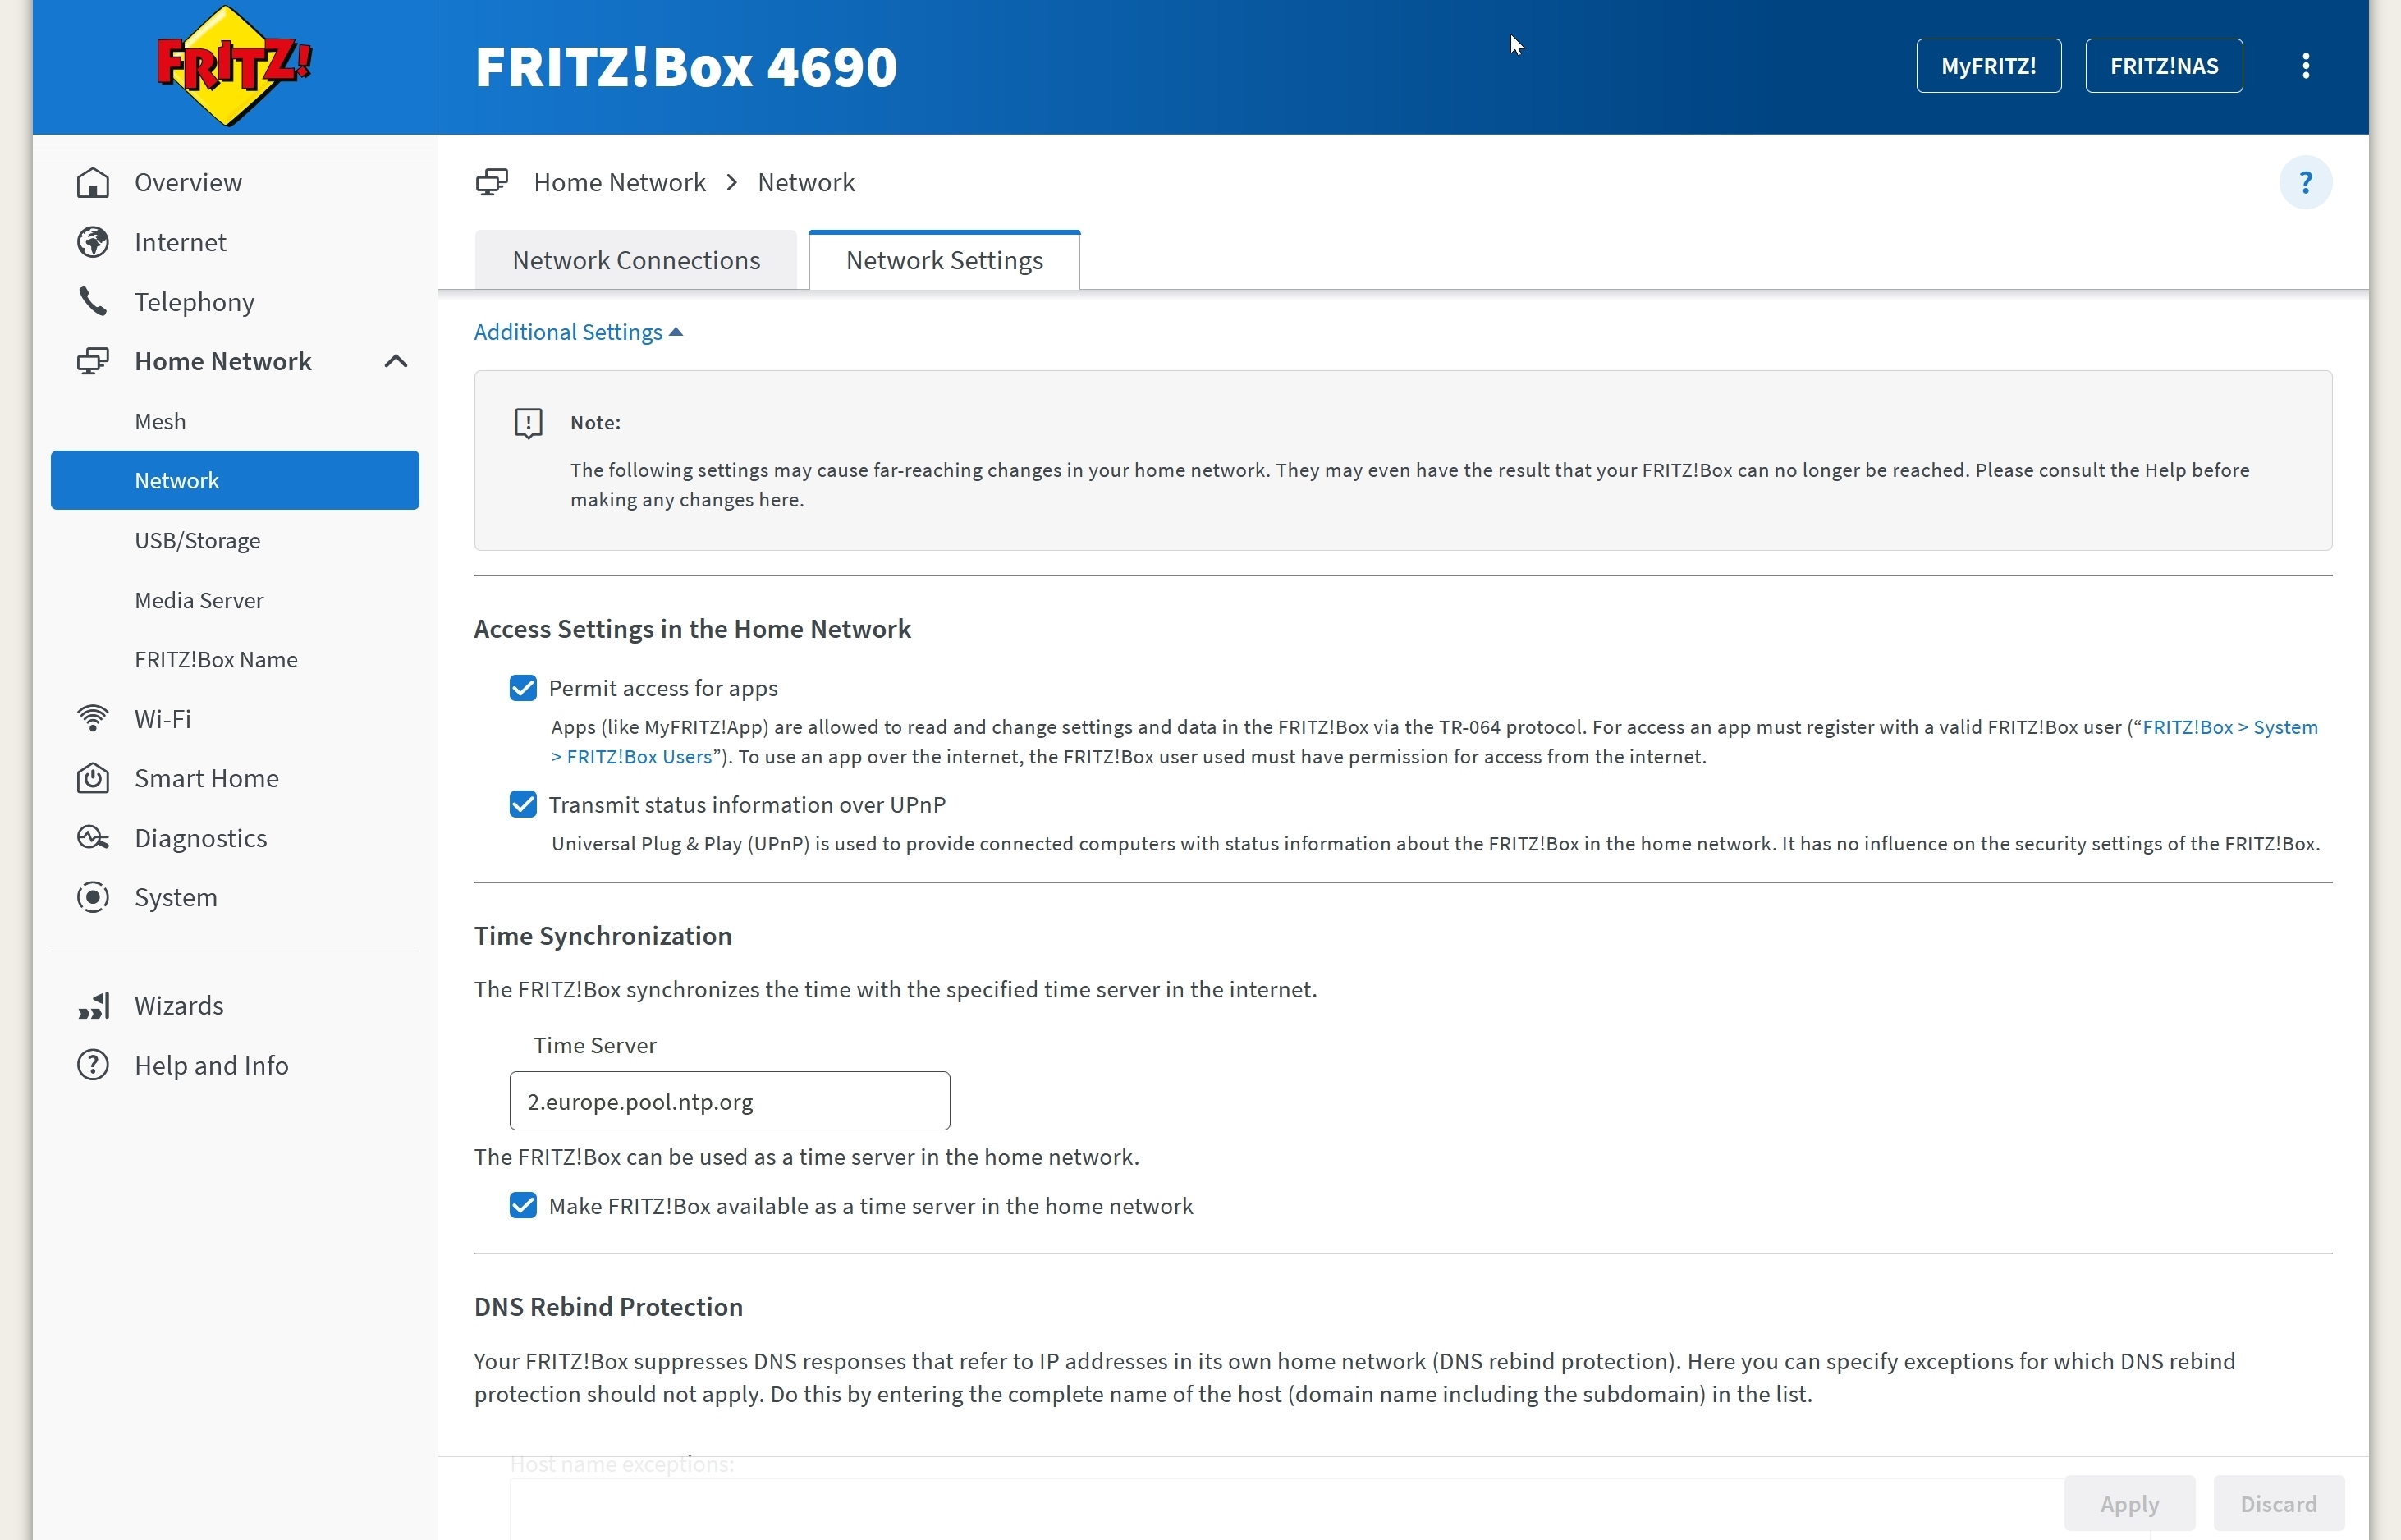Open the three-dot menu in the header
2401x1540 pixels.
click(2306, 66)
